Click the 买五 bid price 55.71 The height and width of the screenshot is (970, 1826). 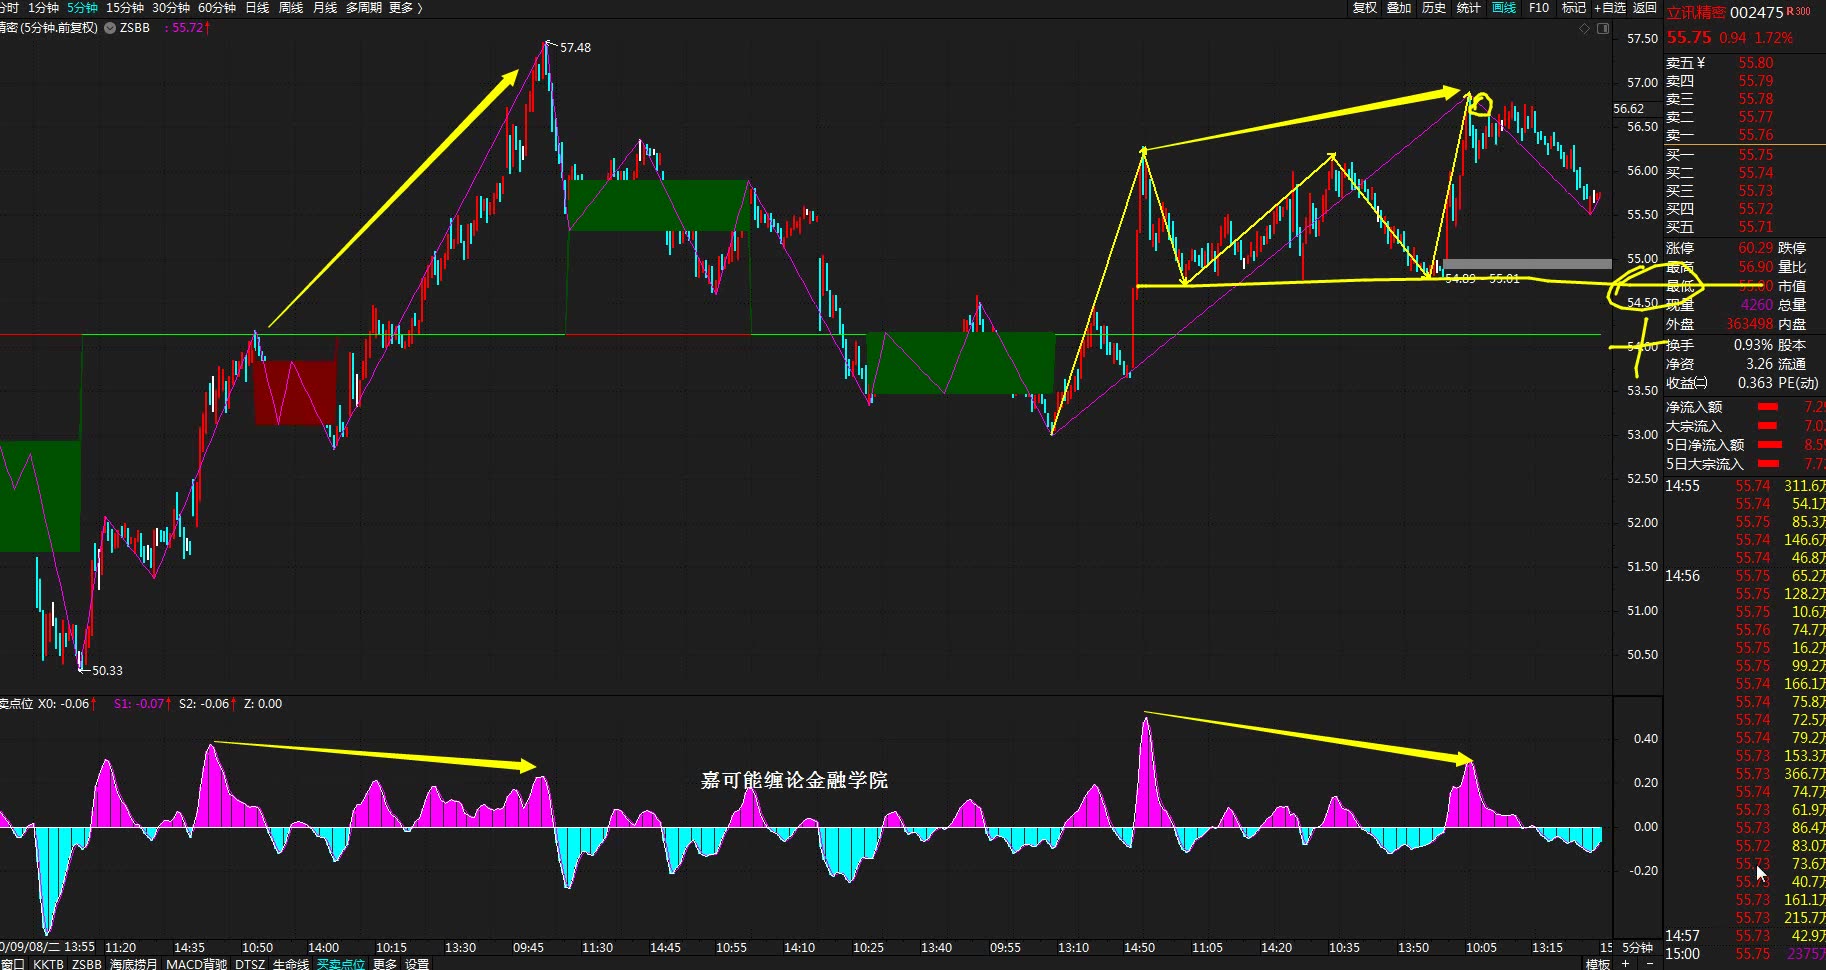click(1756, 227)
